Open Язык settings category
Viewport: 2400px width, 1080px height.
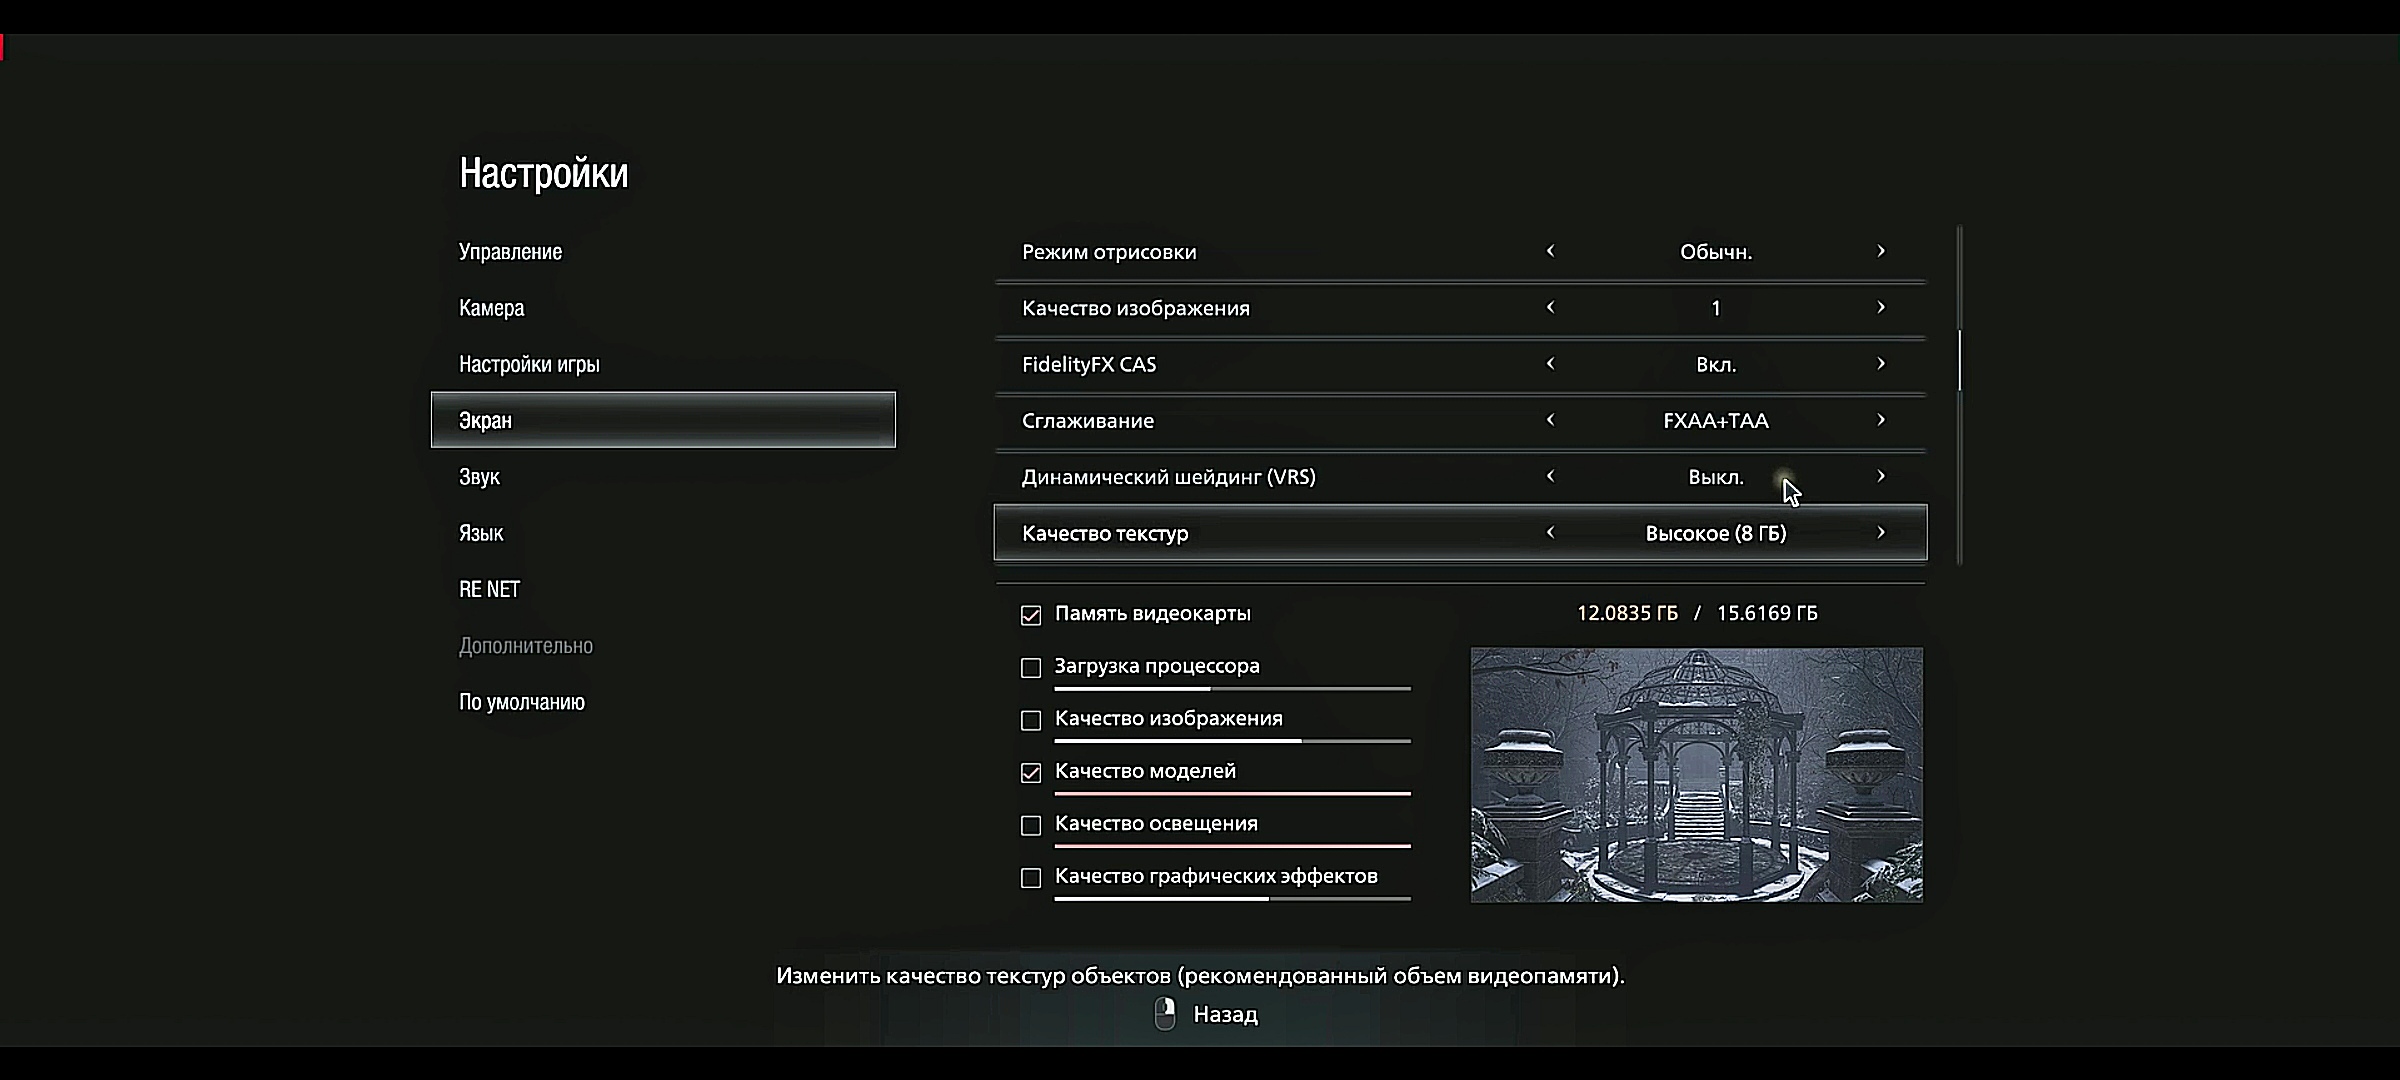click(481, 533)
